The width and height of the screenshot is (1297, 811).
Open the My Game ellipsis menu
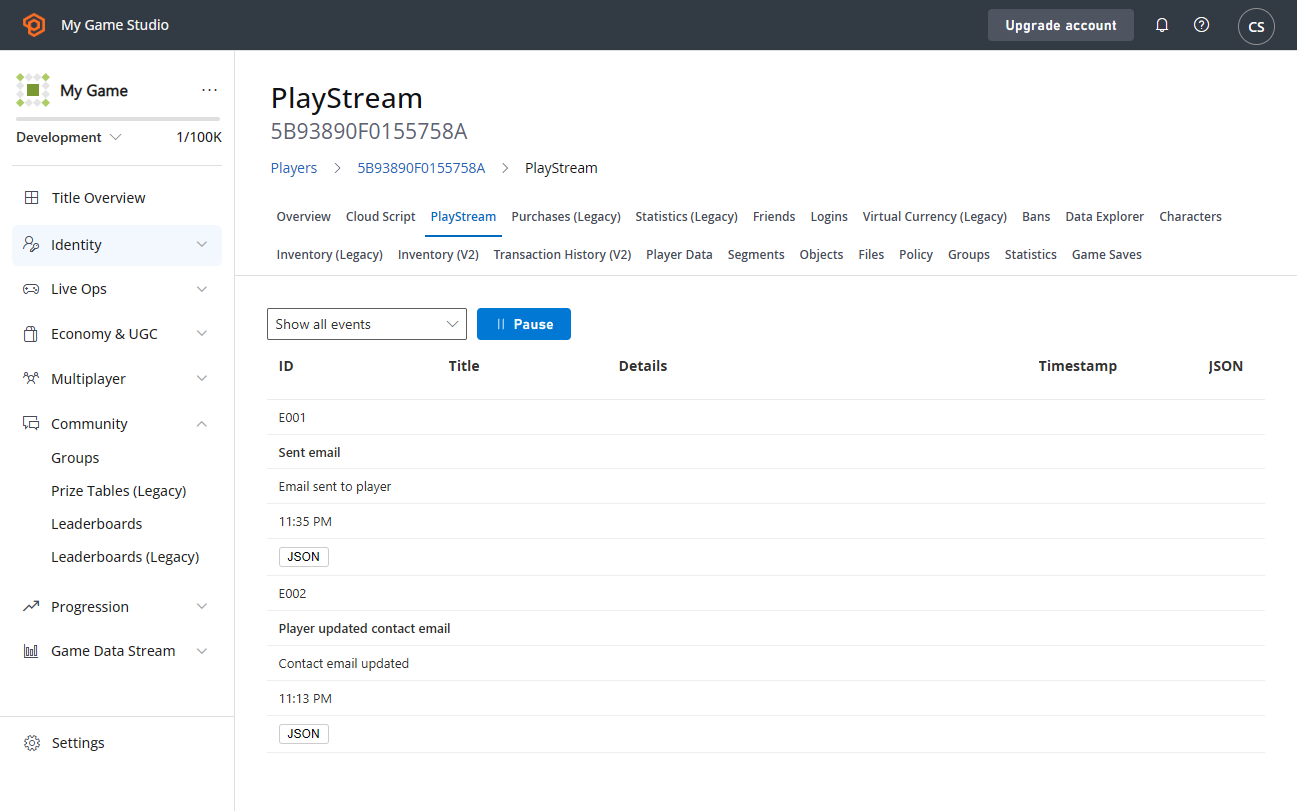tap(209, 90)
